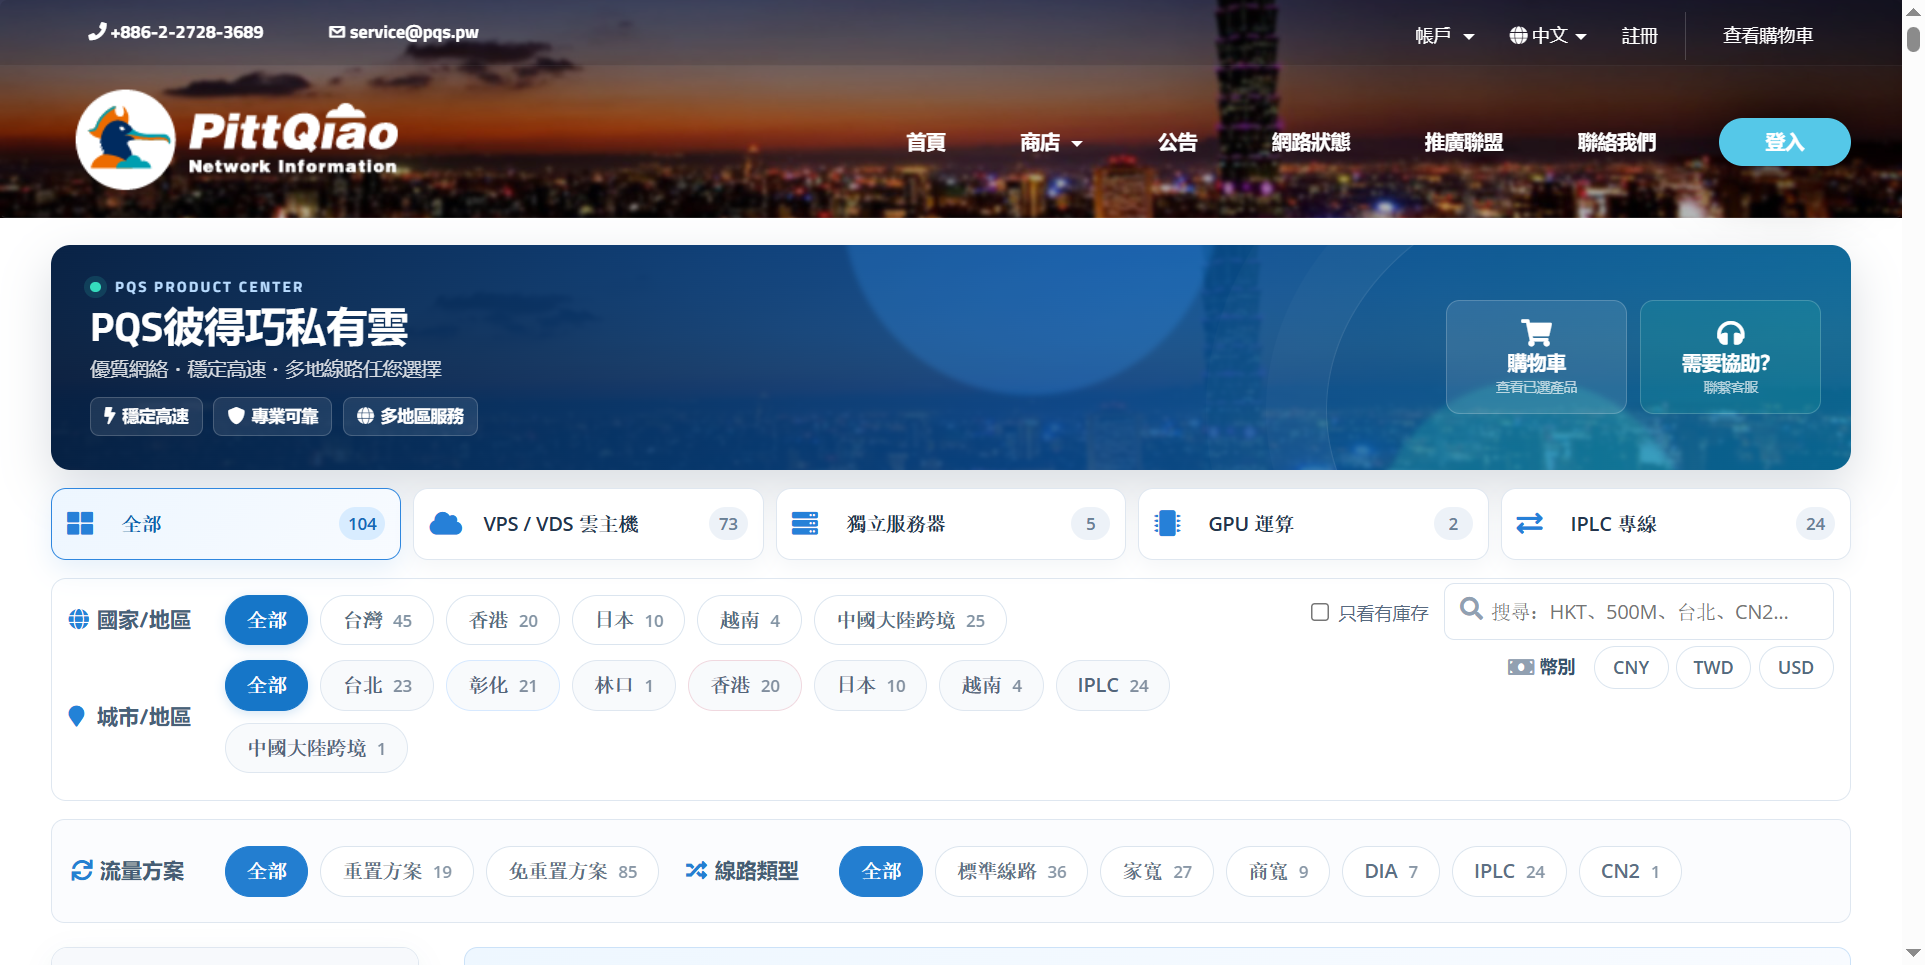The image size is (1925, 965).
Task: Click the search magnifier icon
Action: [x=1471, y=608]
